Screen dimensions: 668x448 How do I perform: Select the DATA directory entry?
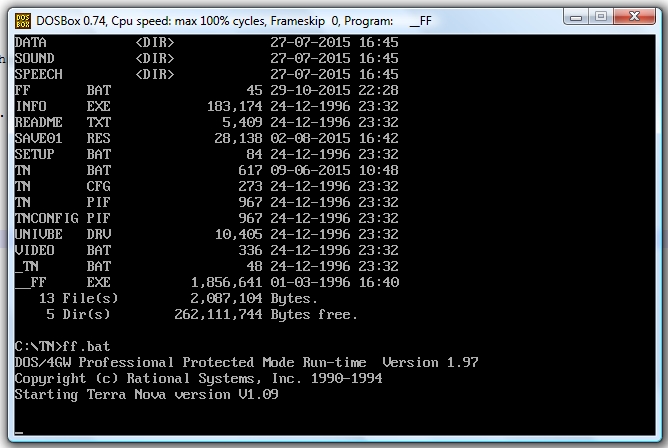click(x=207, y=43)
